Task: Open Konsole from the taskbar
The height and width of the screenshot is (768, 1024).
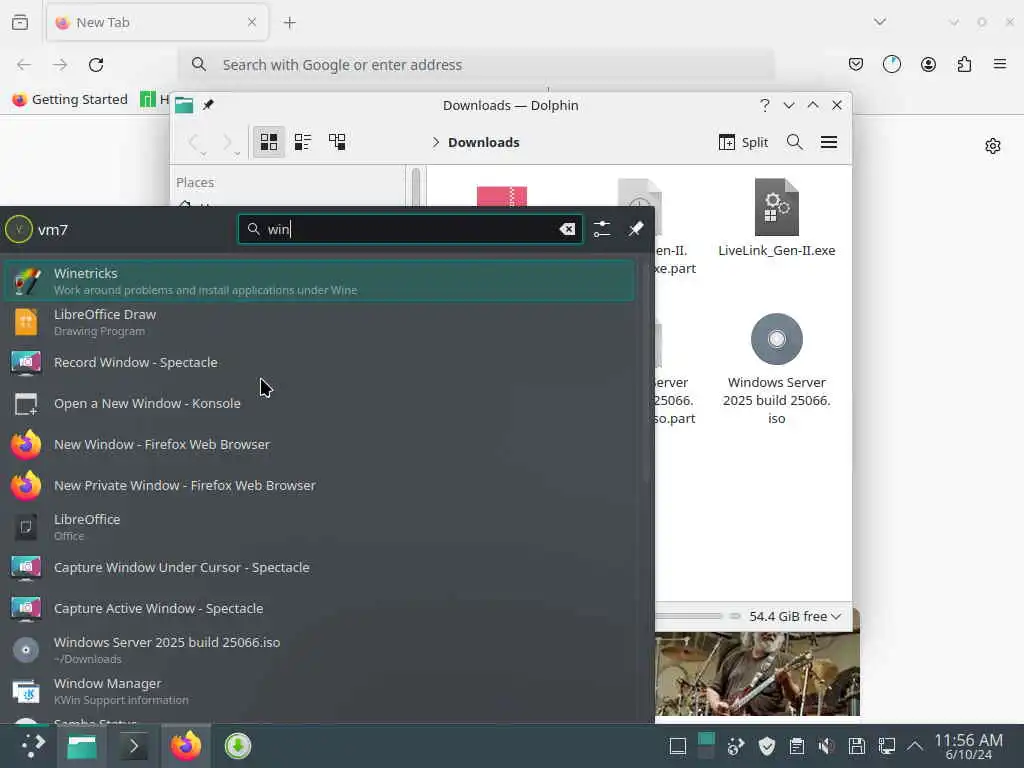Action: pos(134,746)
